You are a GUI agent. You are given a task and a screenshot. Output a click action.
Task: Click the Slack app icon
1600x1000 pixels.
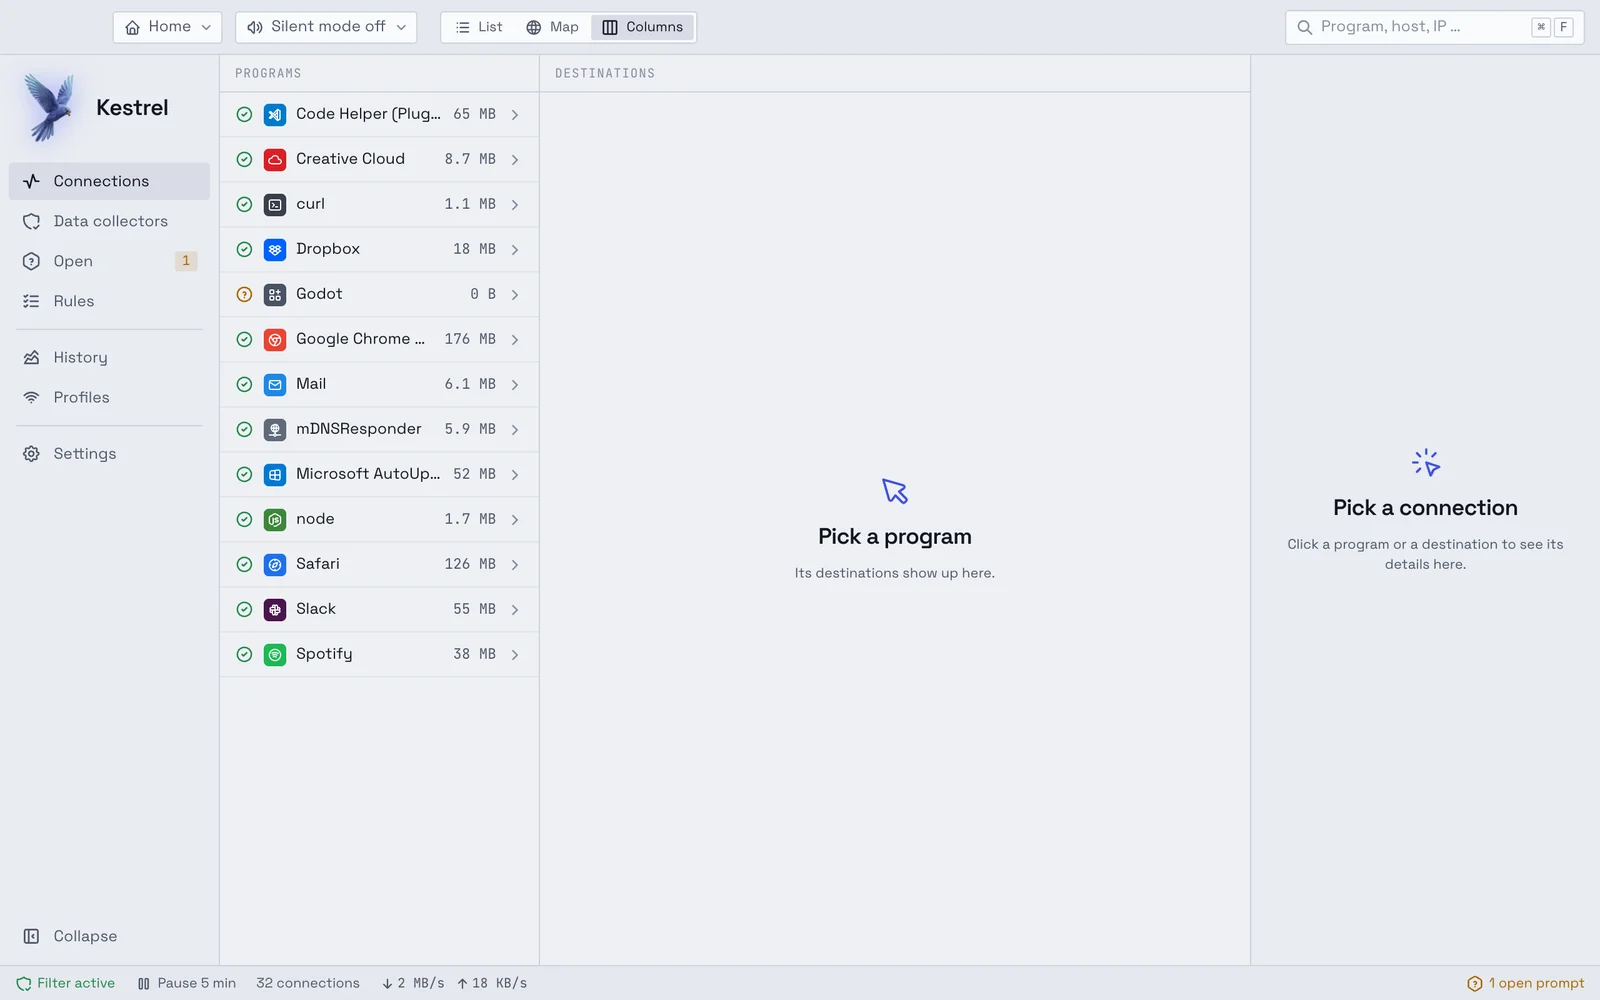[x=275, y=610]
